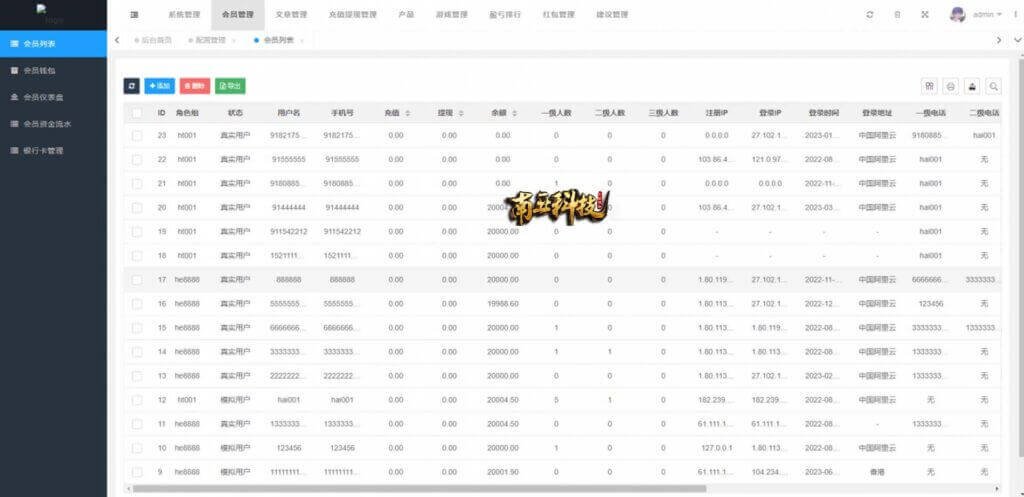Click the trash icon in top header
Screen dimensions: 1024x497
(x=897, y=15)
